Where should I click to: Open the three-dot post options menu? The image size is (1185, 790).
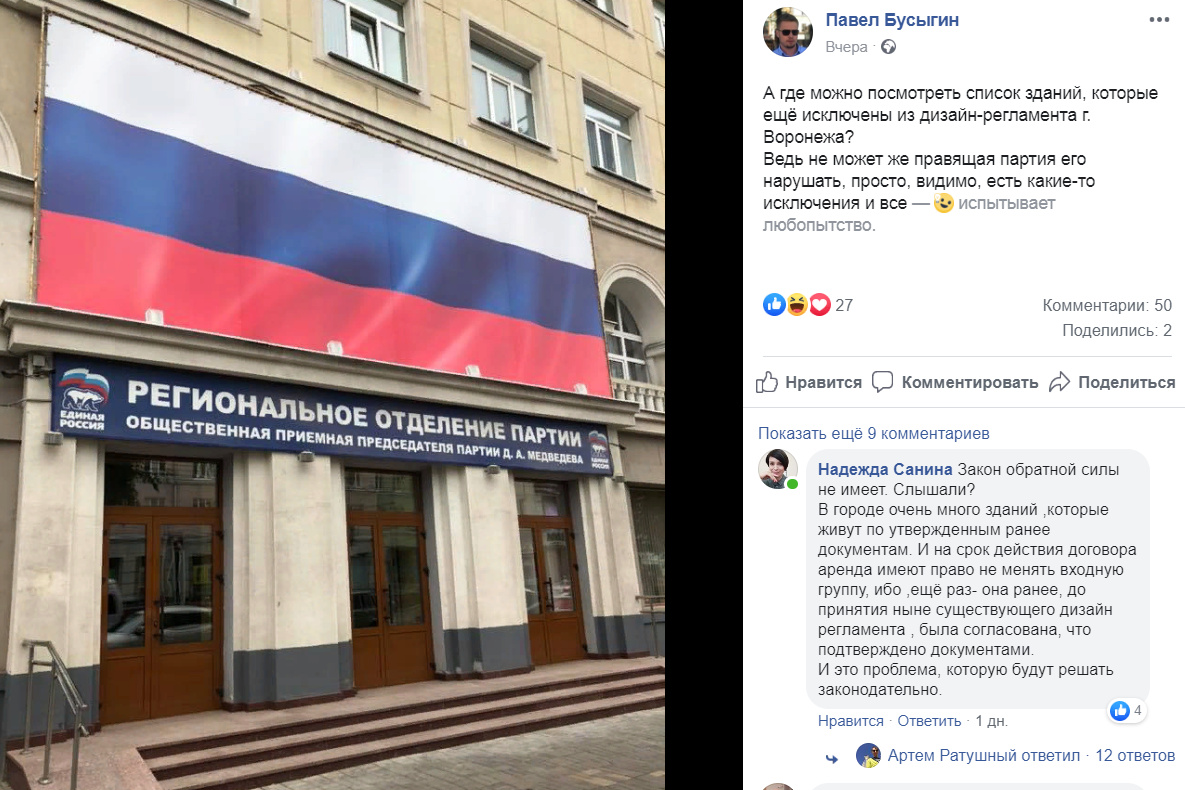pos(1159,20)
